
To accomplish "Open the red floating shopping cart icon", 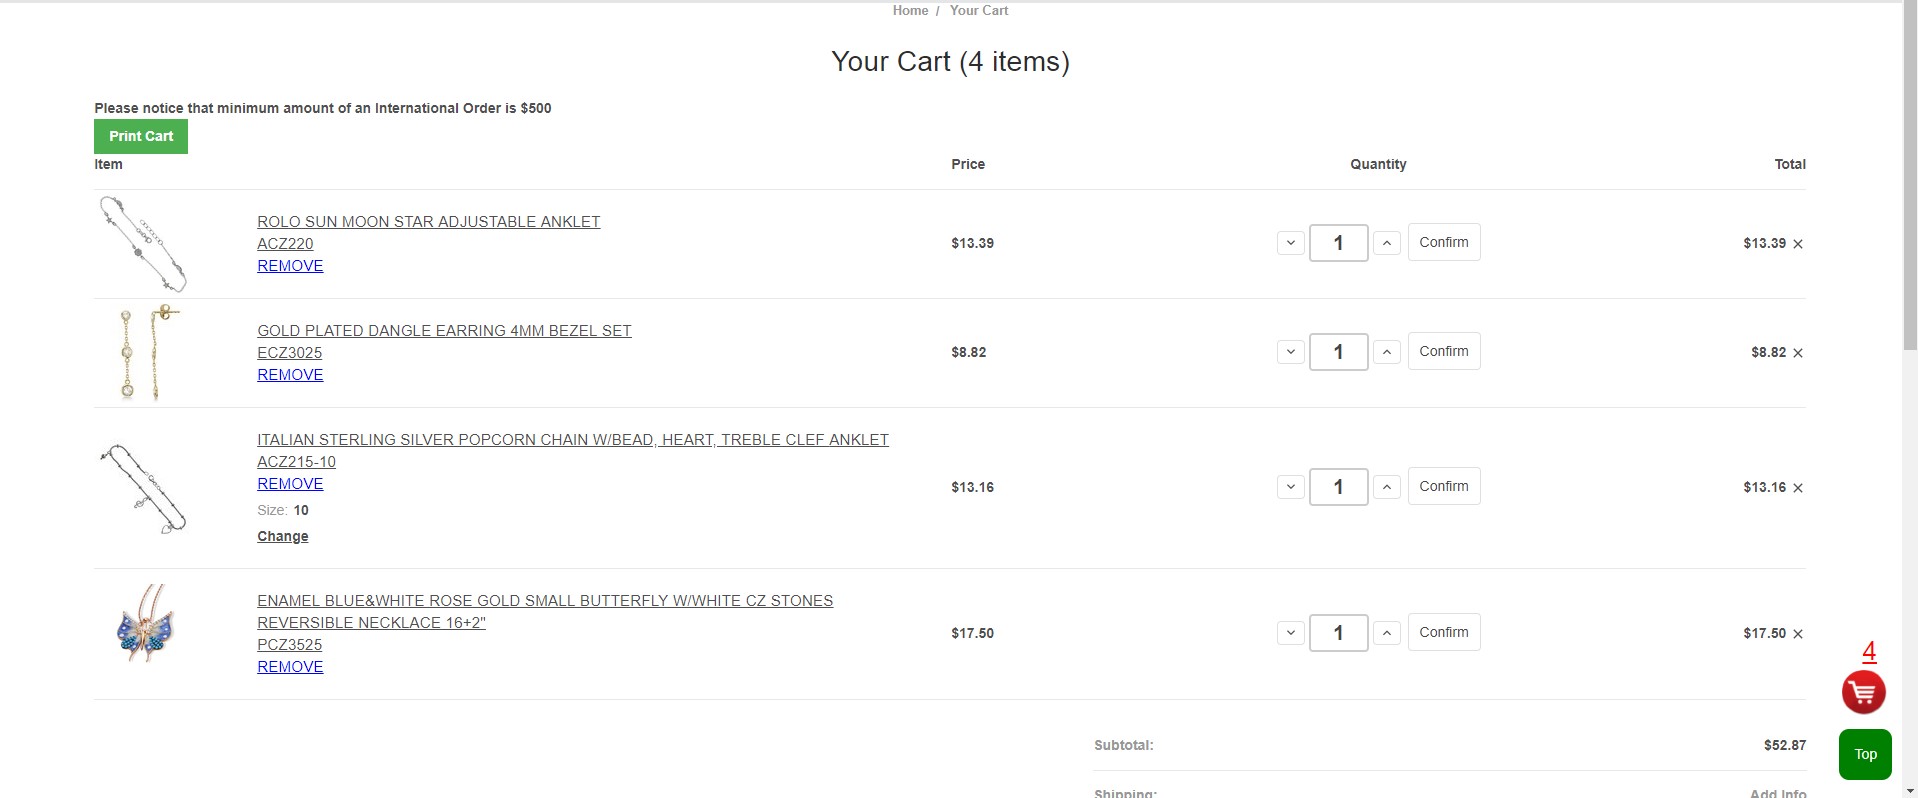I will point(1863,692).
